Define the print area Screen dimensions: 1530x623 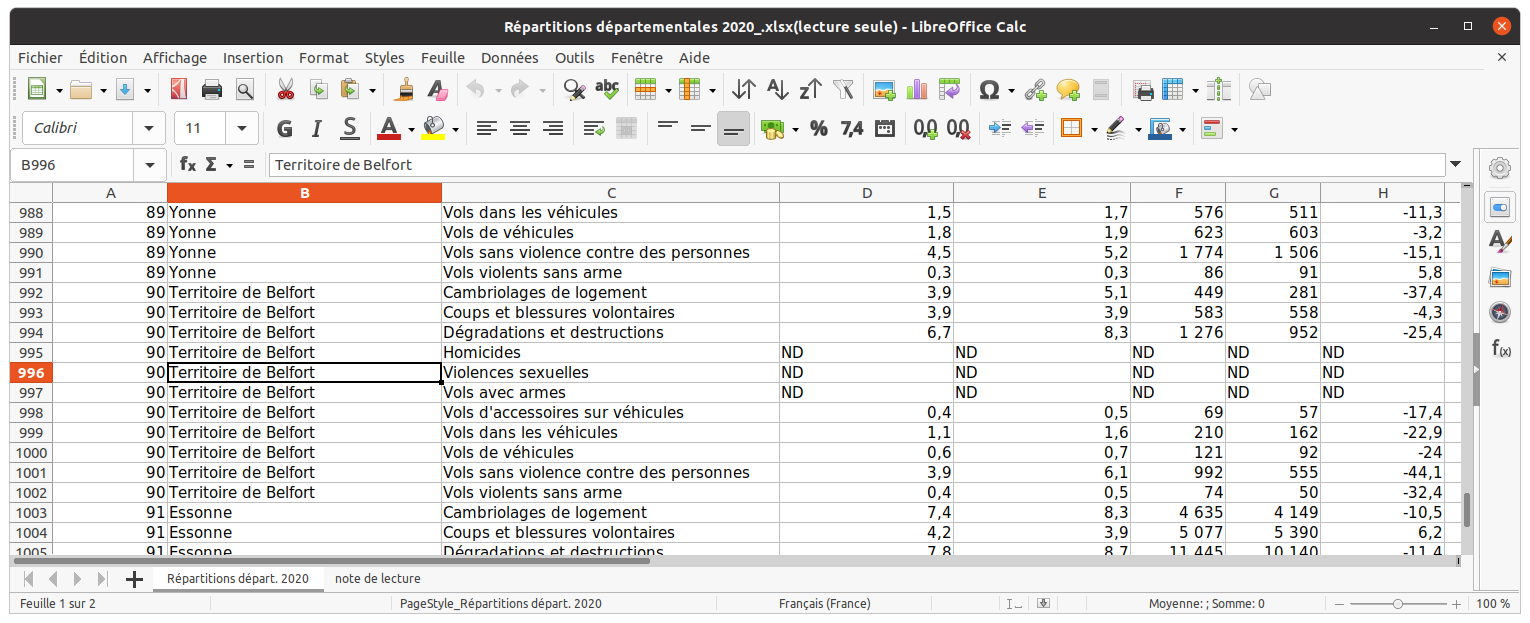coord(1144,90)
